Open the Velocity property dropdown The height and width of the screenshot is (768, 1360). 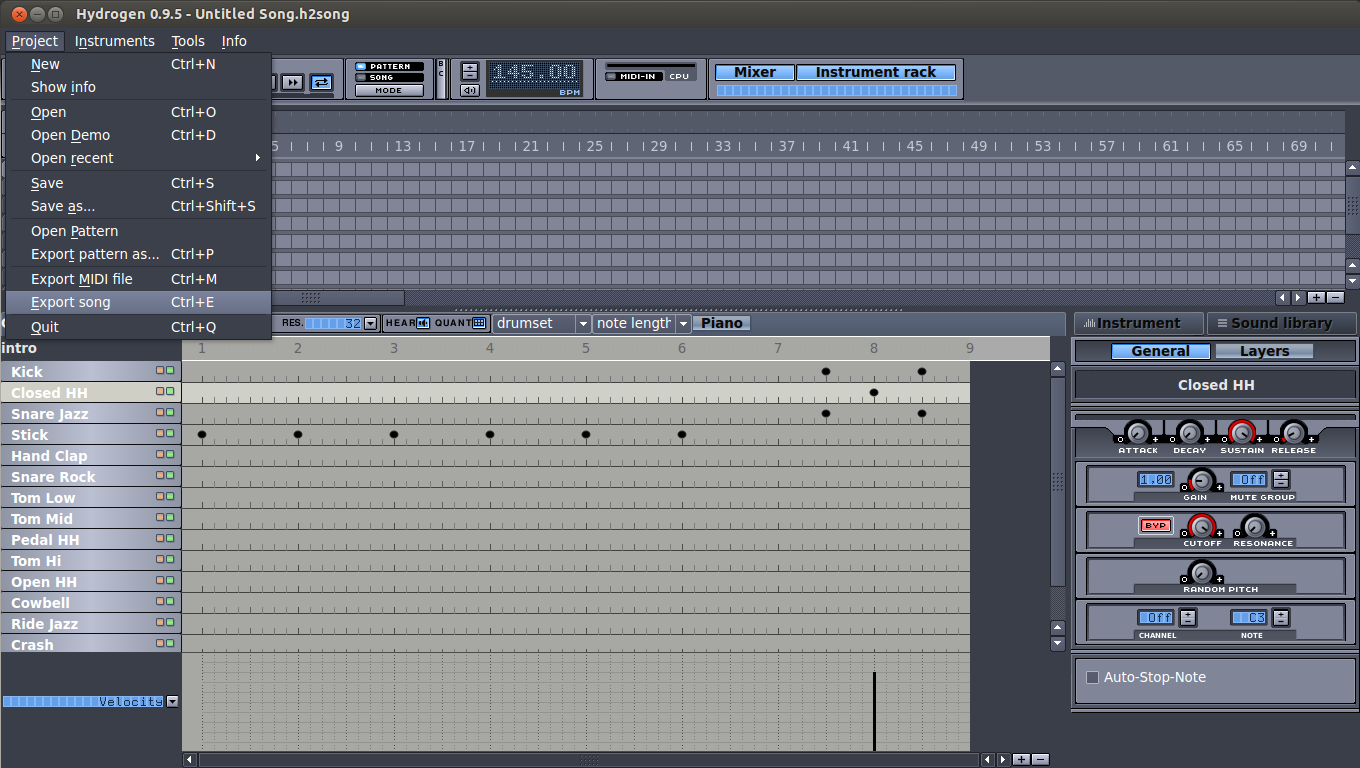[172, 702]
